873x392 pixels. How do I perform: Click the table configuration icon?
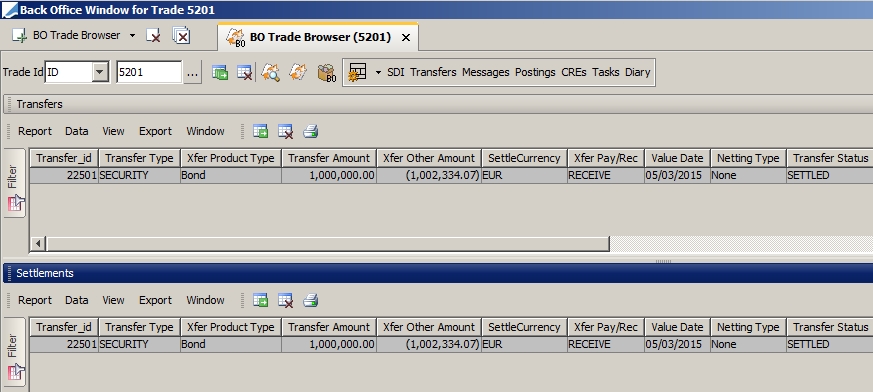pyautogui.click(x=357, y=72)
